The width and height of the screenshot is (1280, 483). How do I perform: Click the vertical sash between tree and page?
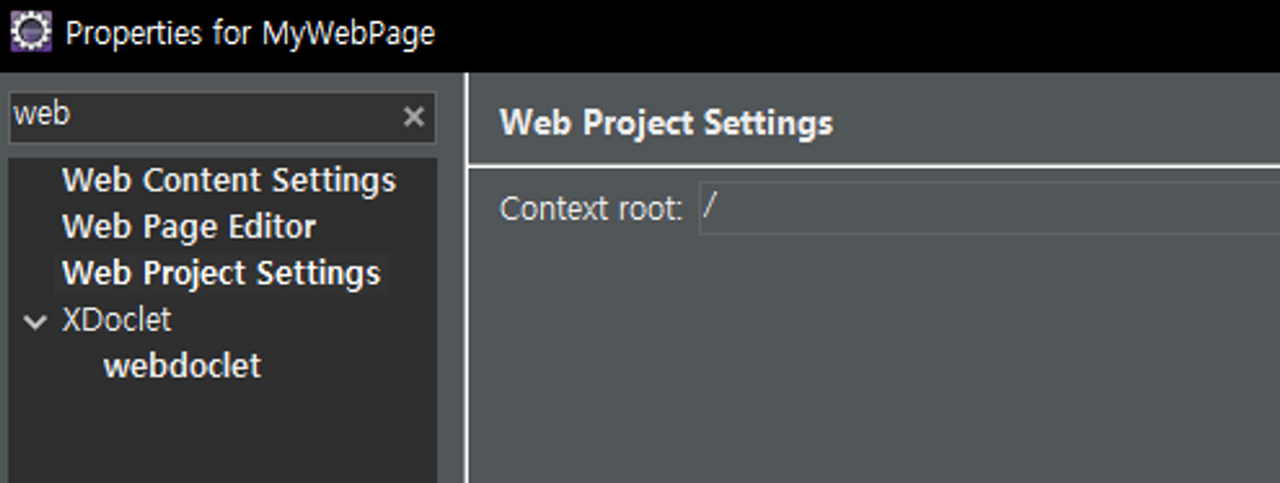466,278
